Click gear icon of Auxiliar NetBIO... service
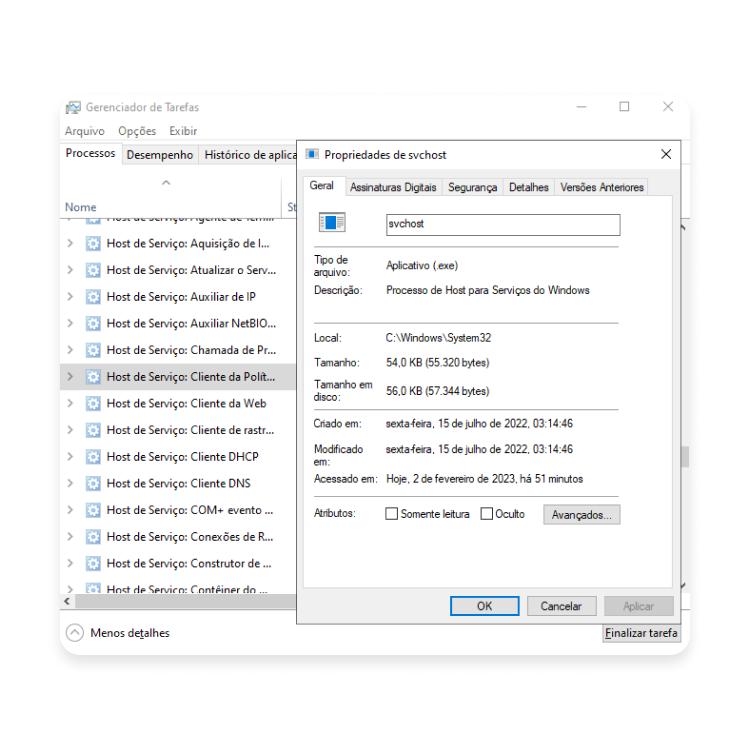The image size is (750, 750). pos(93,324)
